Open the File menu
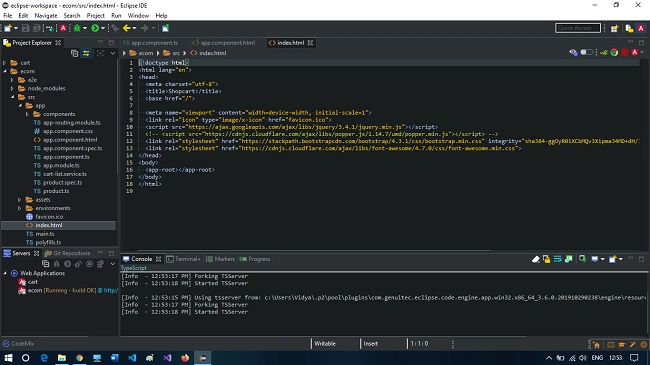This screenshot has width=650, height=365. (7, 16)
